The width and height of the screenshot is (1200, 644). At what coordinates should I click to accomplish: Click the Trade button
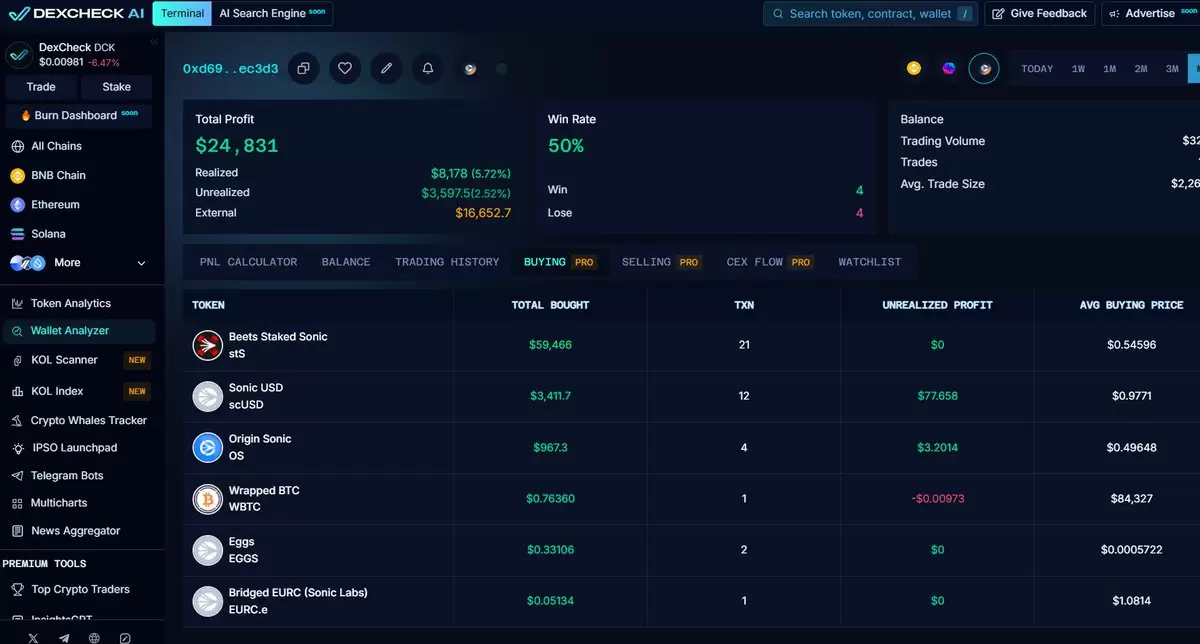pos(41,87)
